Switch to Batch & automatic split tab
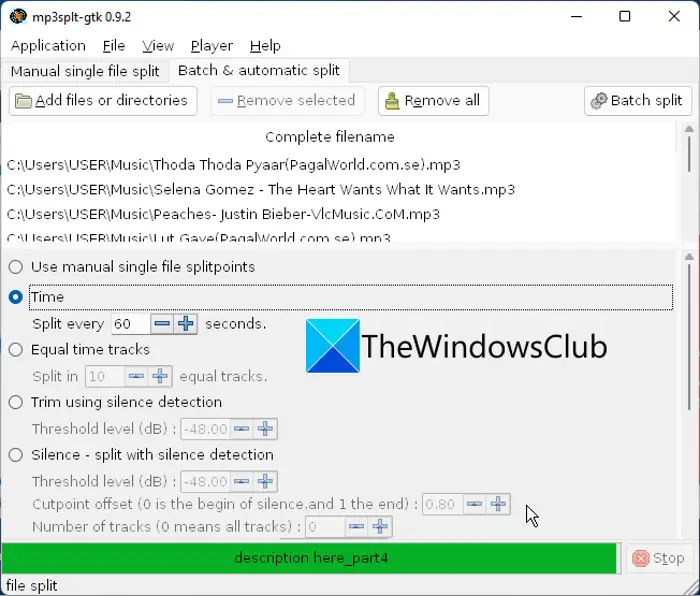700x596 pixels. (258, 71)
